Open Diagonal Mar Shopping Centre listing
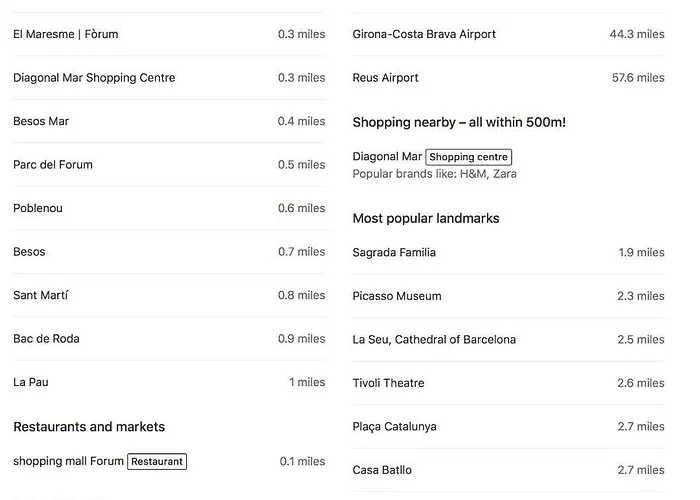 click(x=169, y=78)
